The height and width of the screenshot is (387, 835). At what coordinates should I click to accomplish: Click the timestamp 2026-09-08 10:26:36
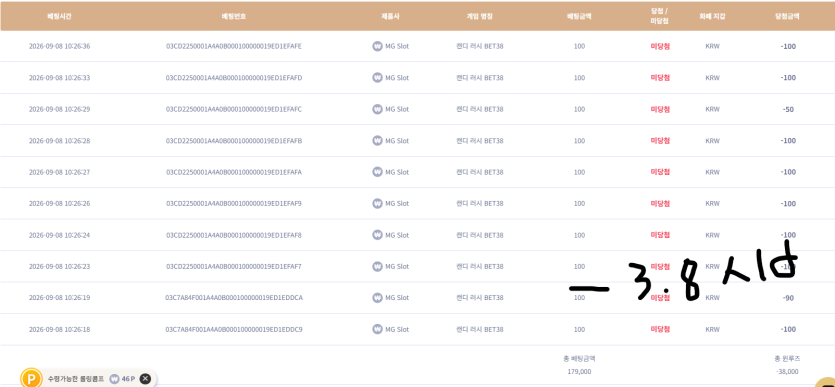pos(59,46)
